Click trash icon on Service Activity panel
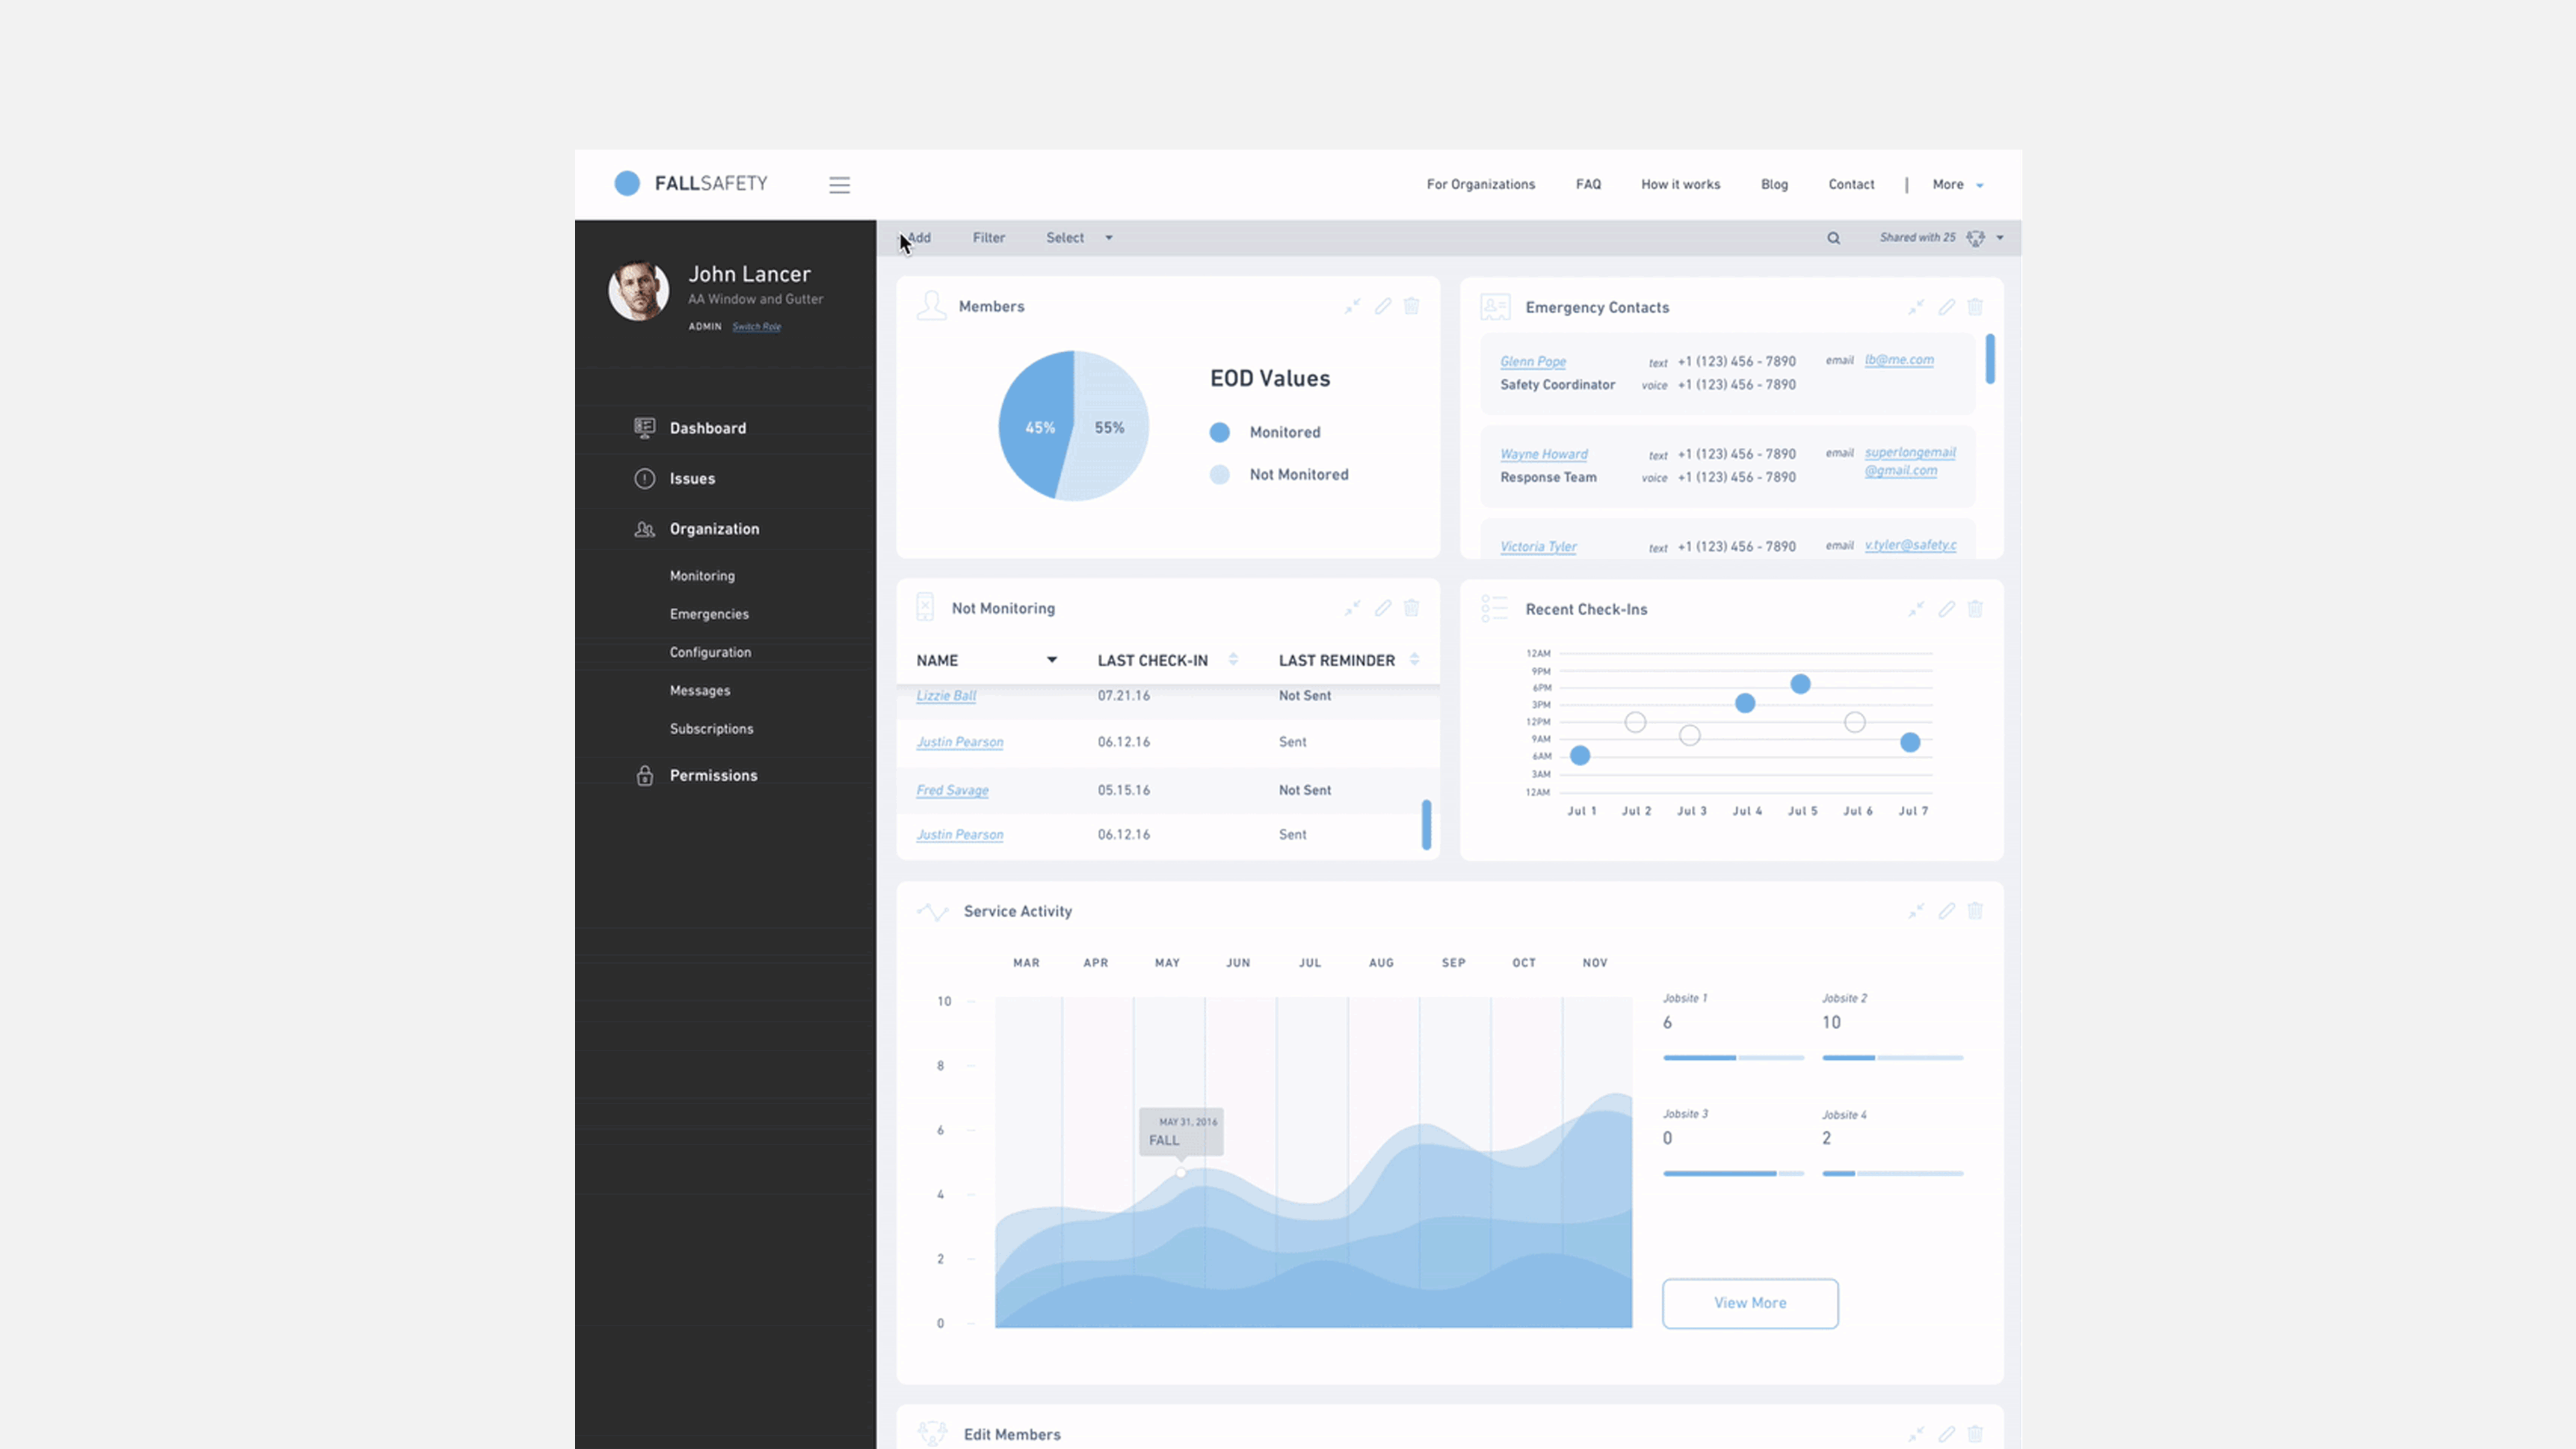The height and width of the screenshot is (1449, 2576). (x=1975, y=911)
